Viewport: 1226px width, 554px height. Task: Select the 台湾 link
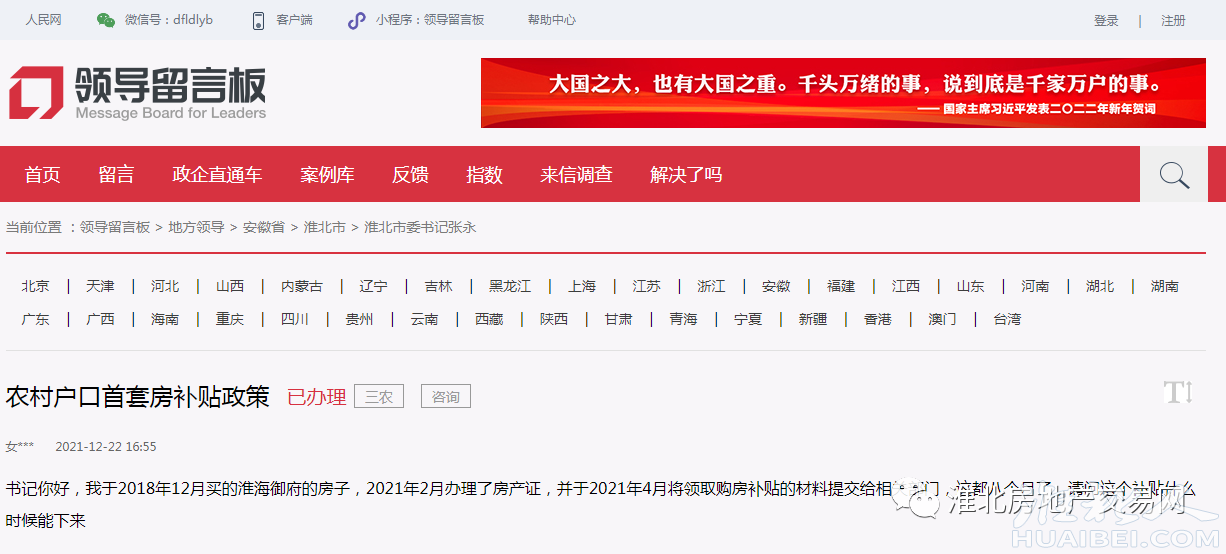tap(1007, 319)
